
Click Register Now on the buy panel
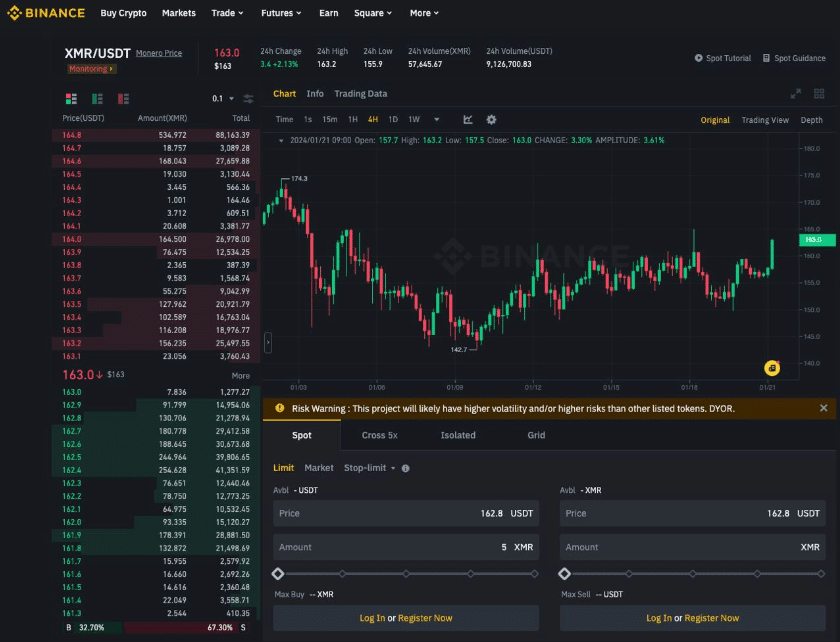[x=425, y=618]
